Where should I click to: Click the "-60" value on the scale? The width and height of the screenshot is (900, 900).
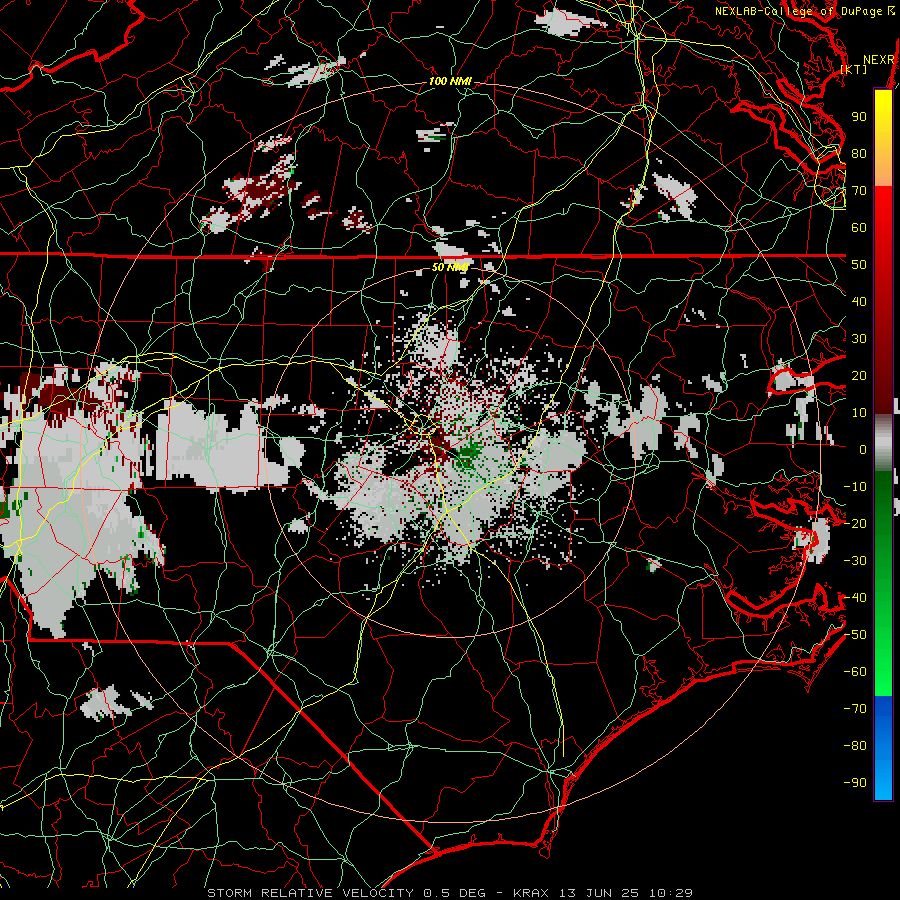[855, 672]
